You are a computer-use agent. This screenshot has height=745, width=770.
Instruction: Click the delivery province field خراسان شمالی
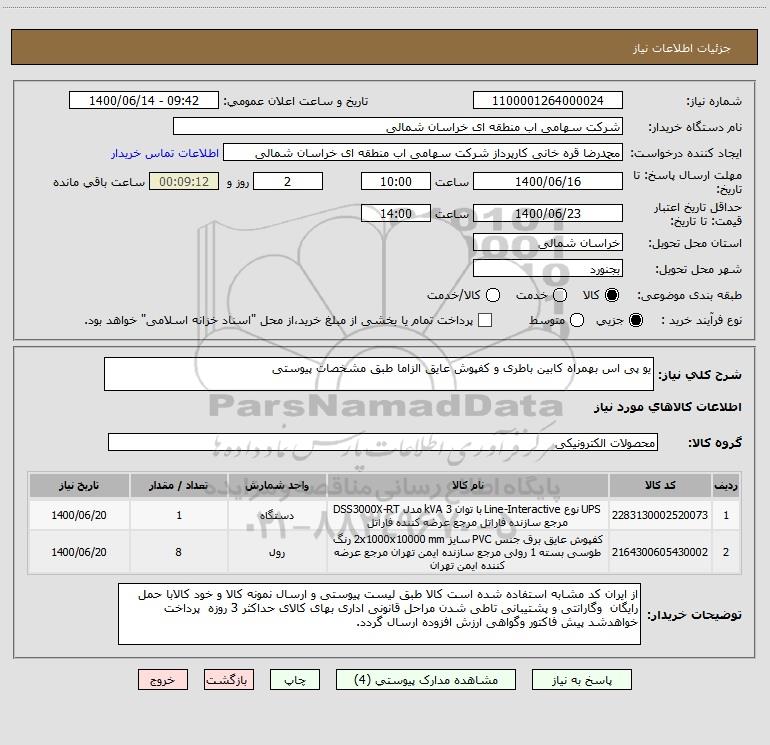548,243
